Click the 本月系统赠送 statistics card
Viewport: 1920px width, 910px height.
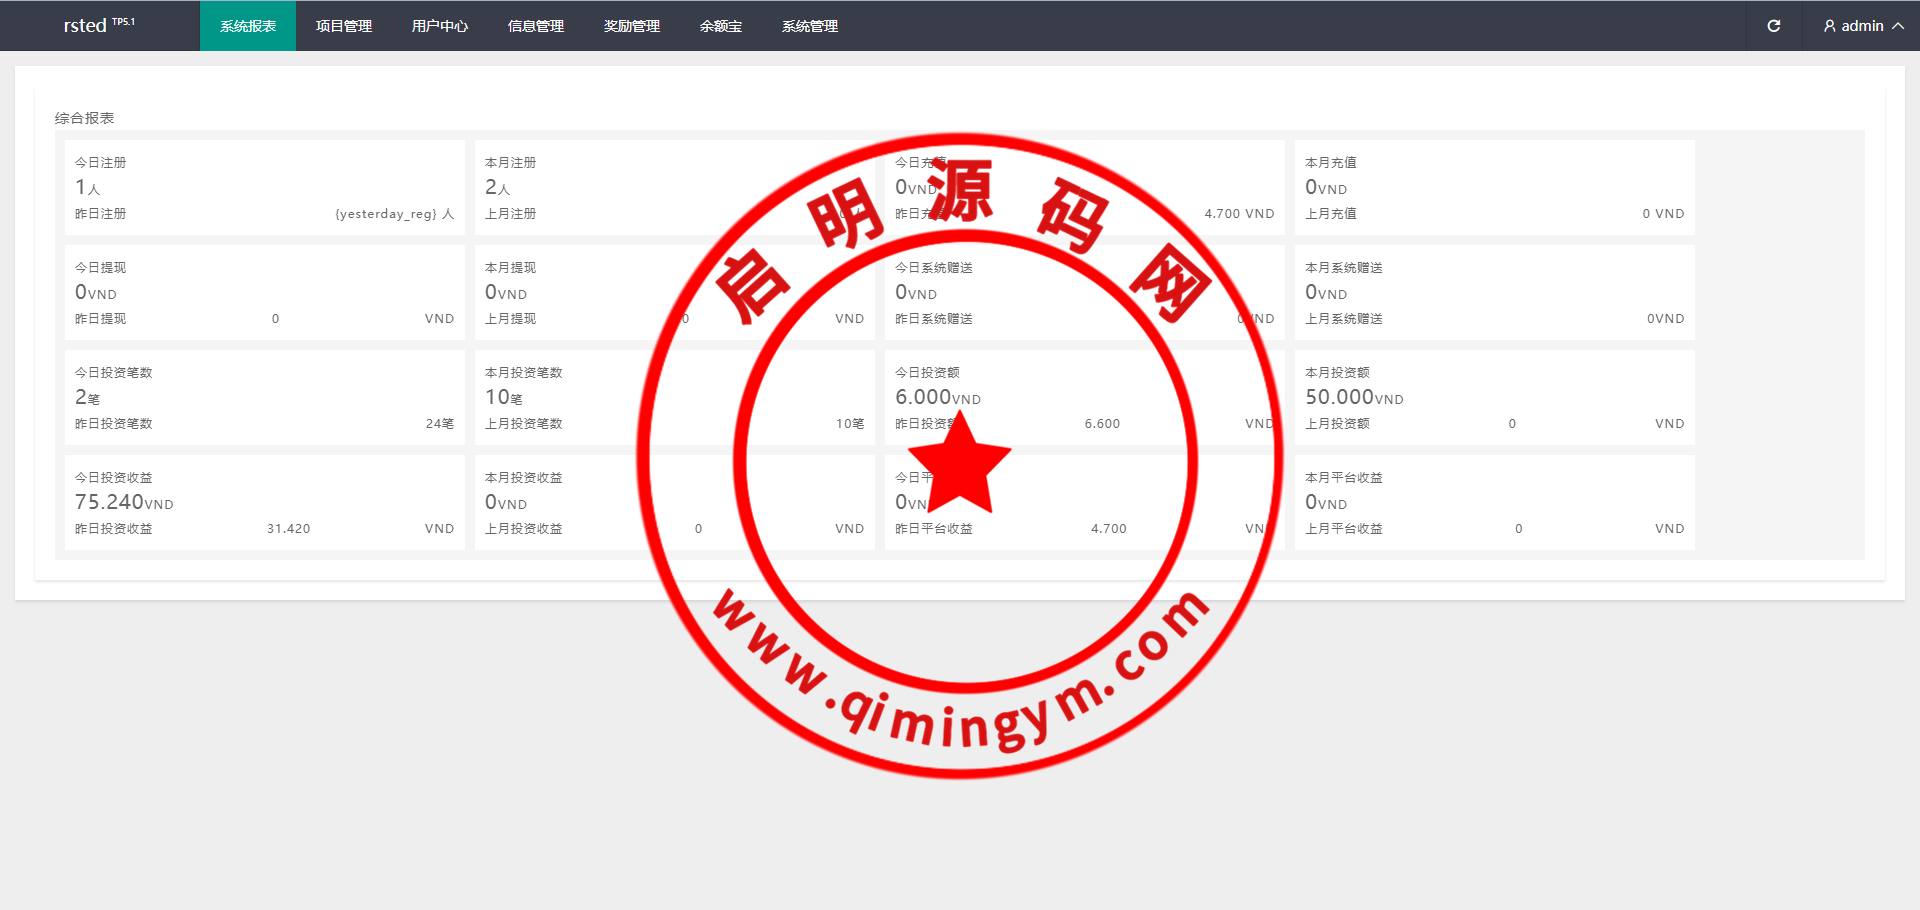1494,293
